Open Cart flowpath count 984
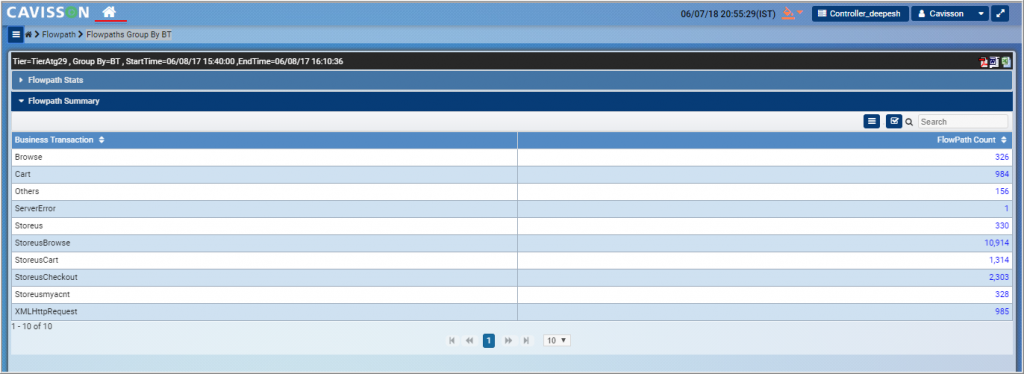This screenshot has width=1024, height=374. tap(1002, 175)
